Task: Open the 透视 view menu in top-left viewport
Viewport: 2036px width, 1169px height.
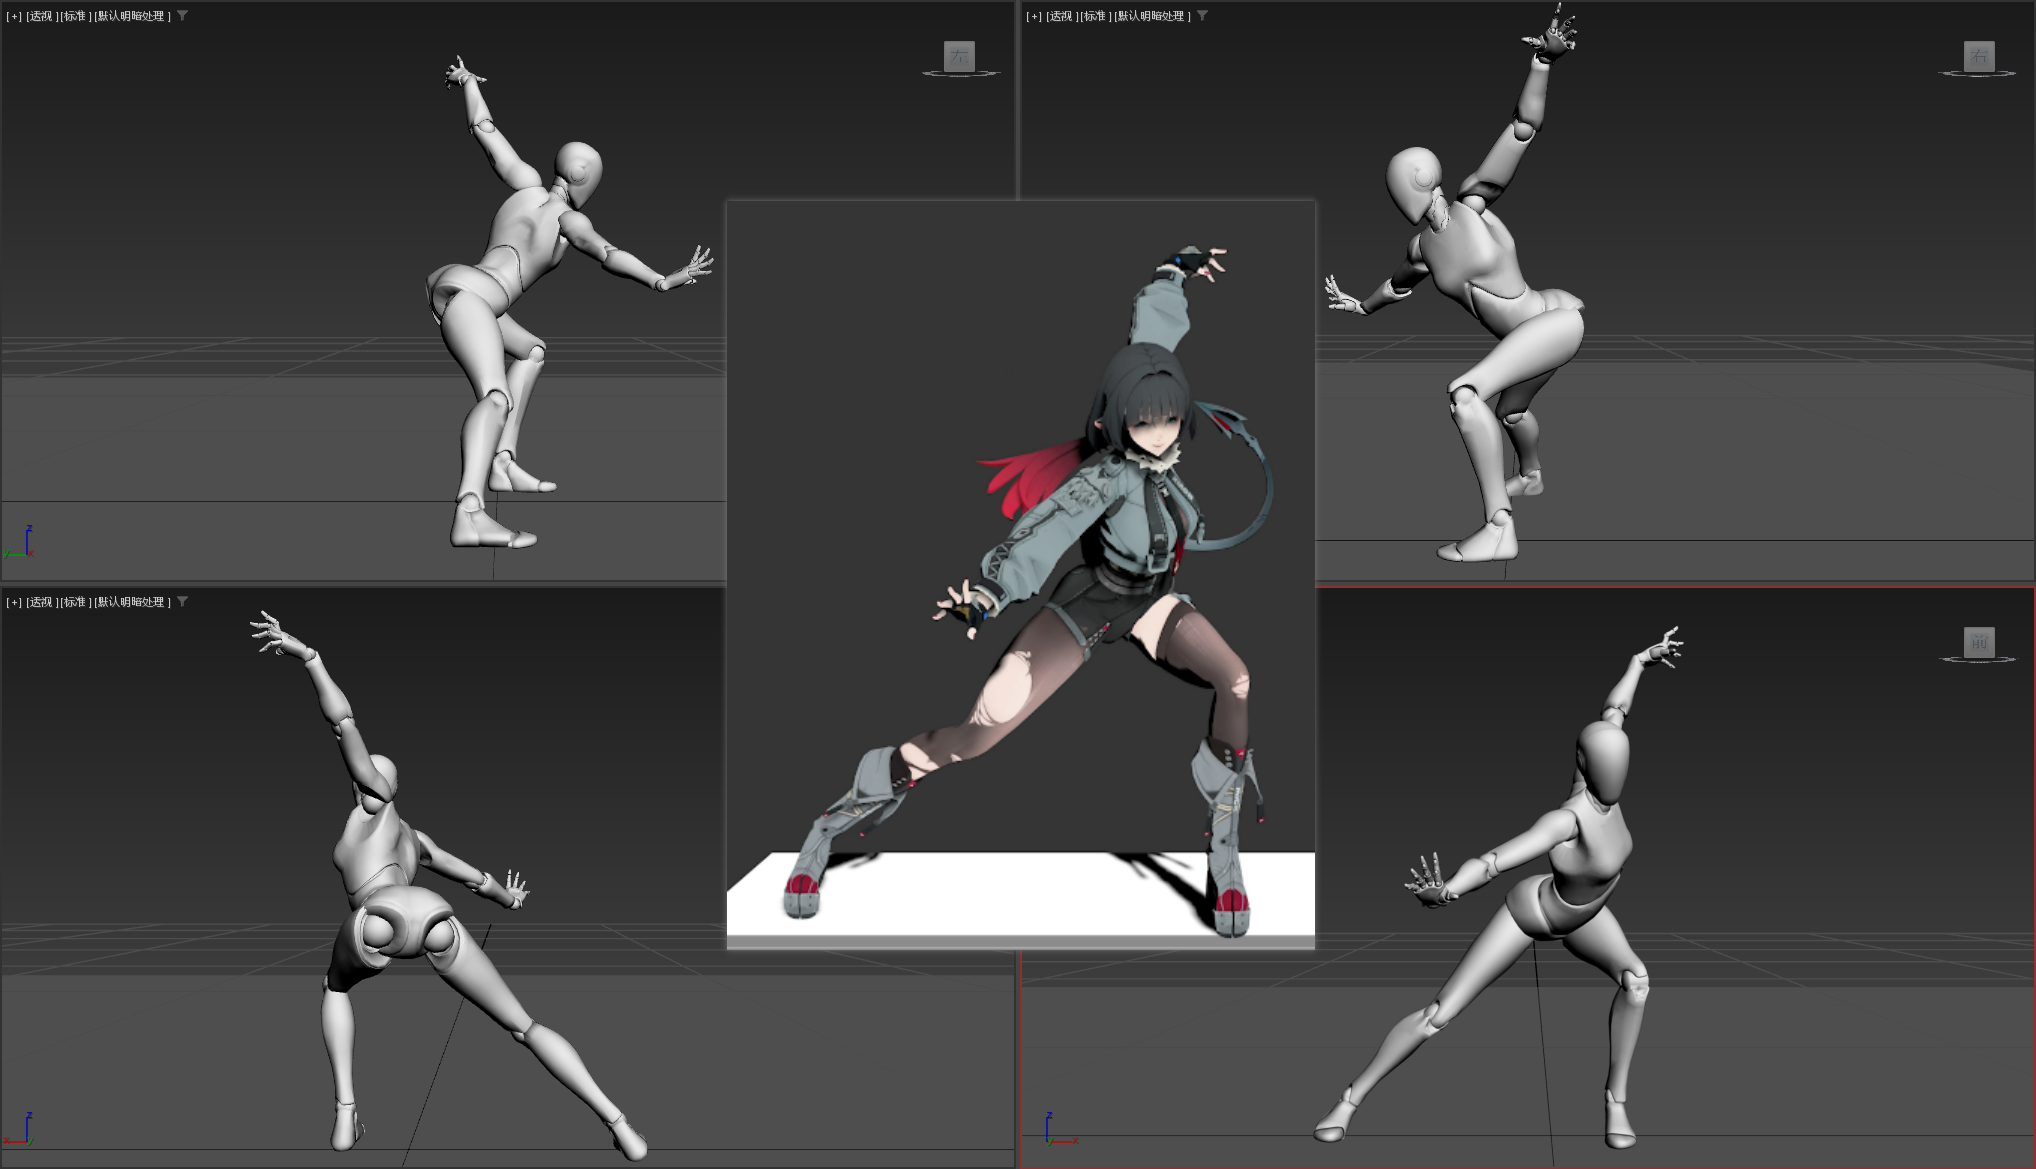Action: point(40,16)
